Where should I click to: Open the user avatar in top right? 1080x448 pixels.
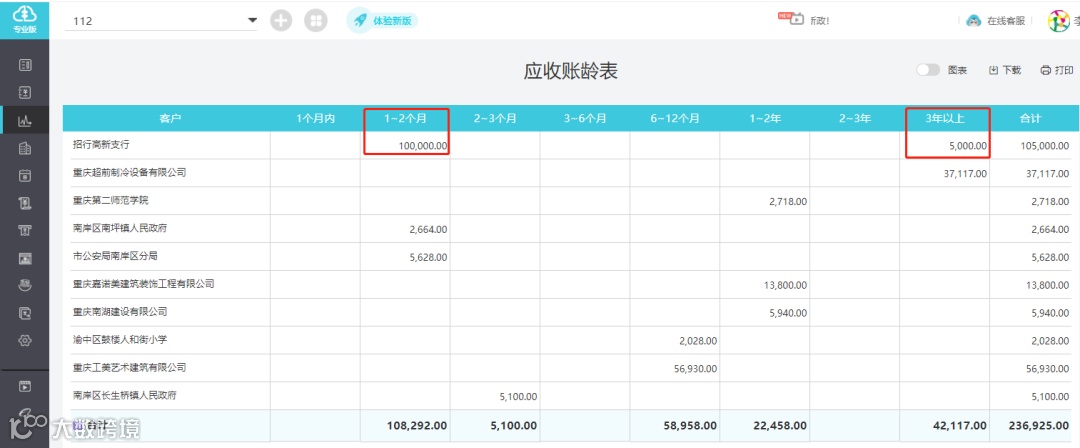point(1059,21)
